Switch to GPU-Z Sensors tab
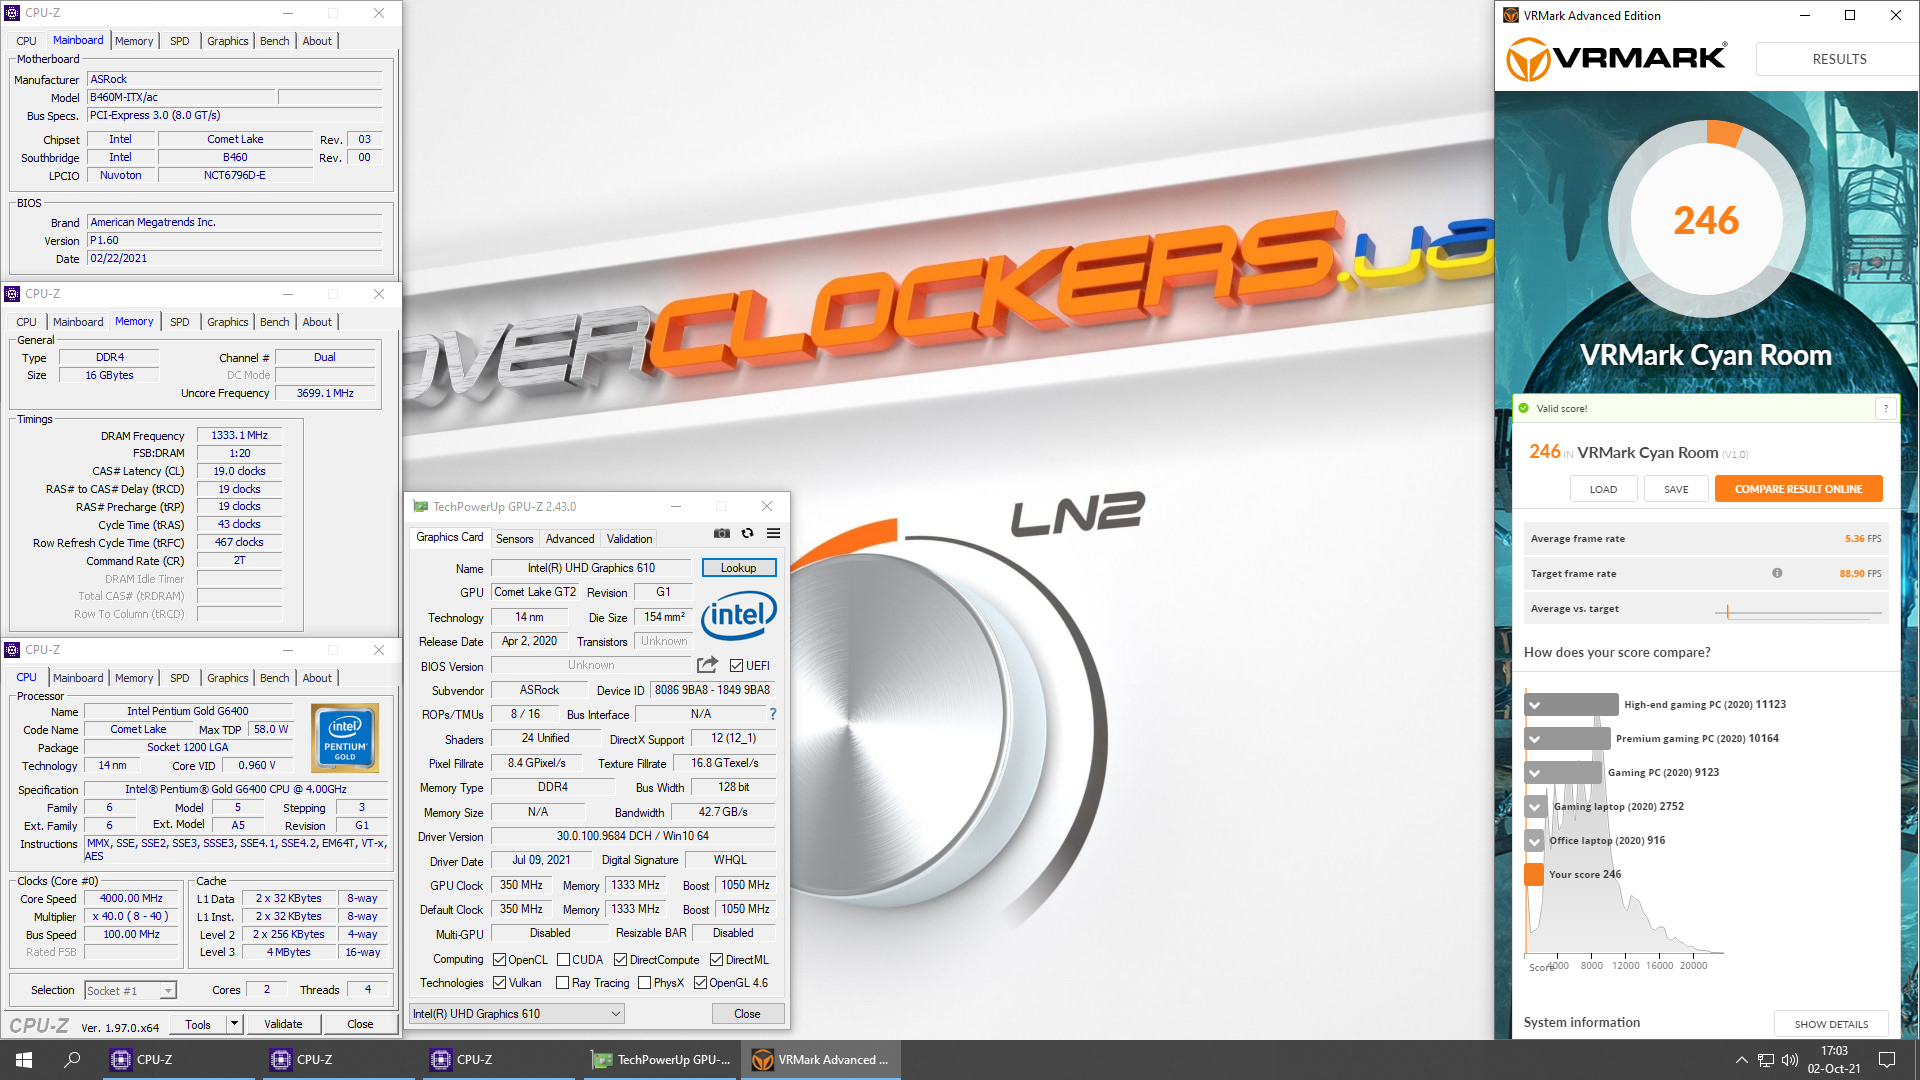1920x1080 pixels. pos(515,539)
